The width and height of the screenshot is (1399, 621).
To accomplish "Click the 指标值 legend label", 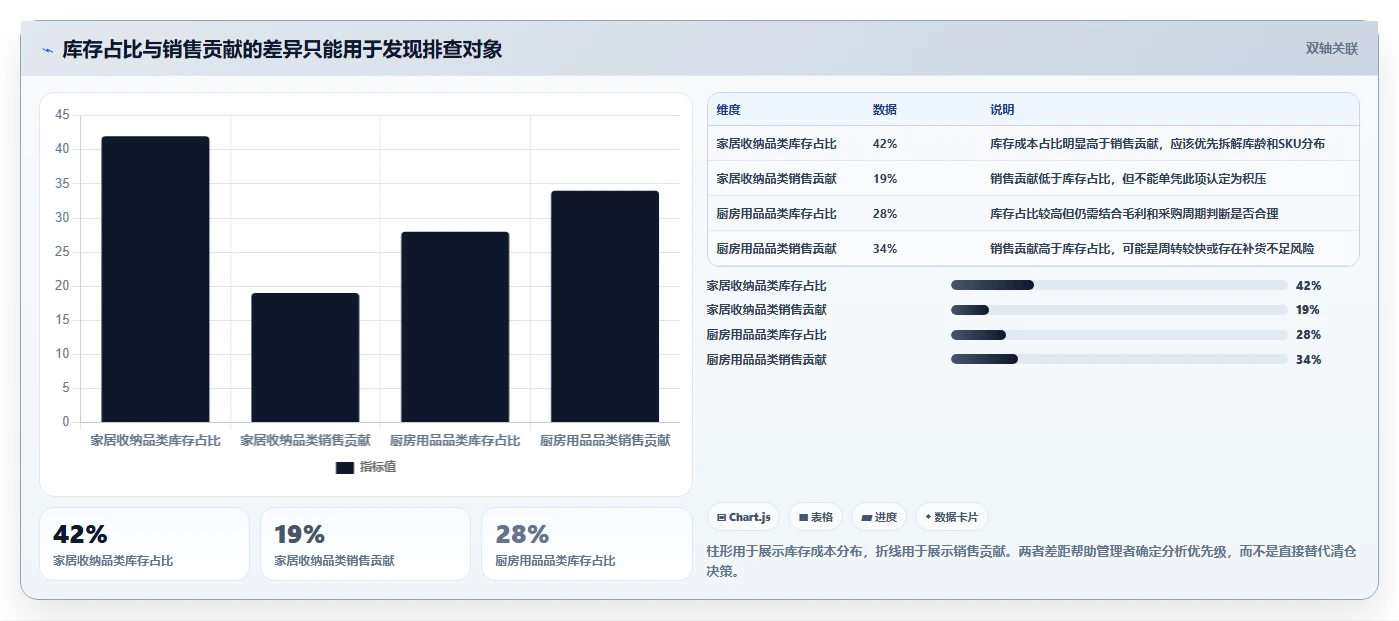I will pos(378,467).
